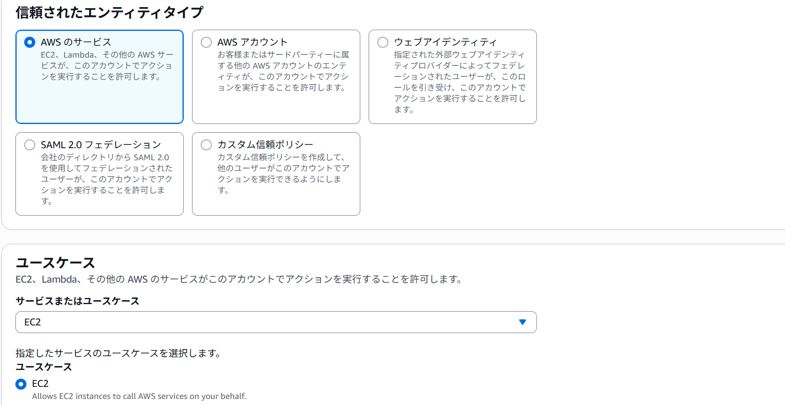Click the AWS アカウント card description text
This screenshot has width=785, height=405.
[x=283, y=71]
